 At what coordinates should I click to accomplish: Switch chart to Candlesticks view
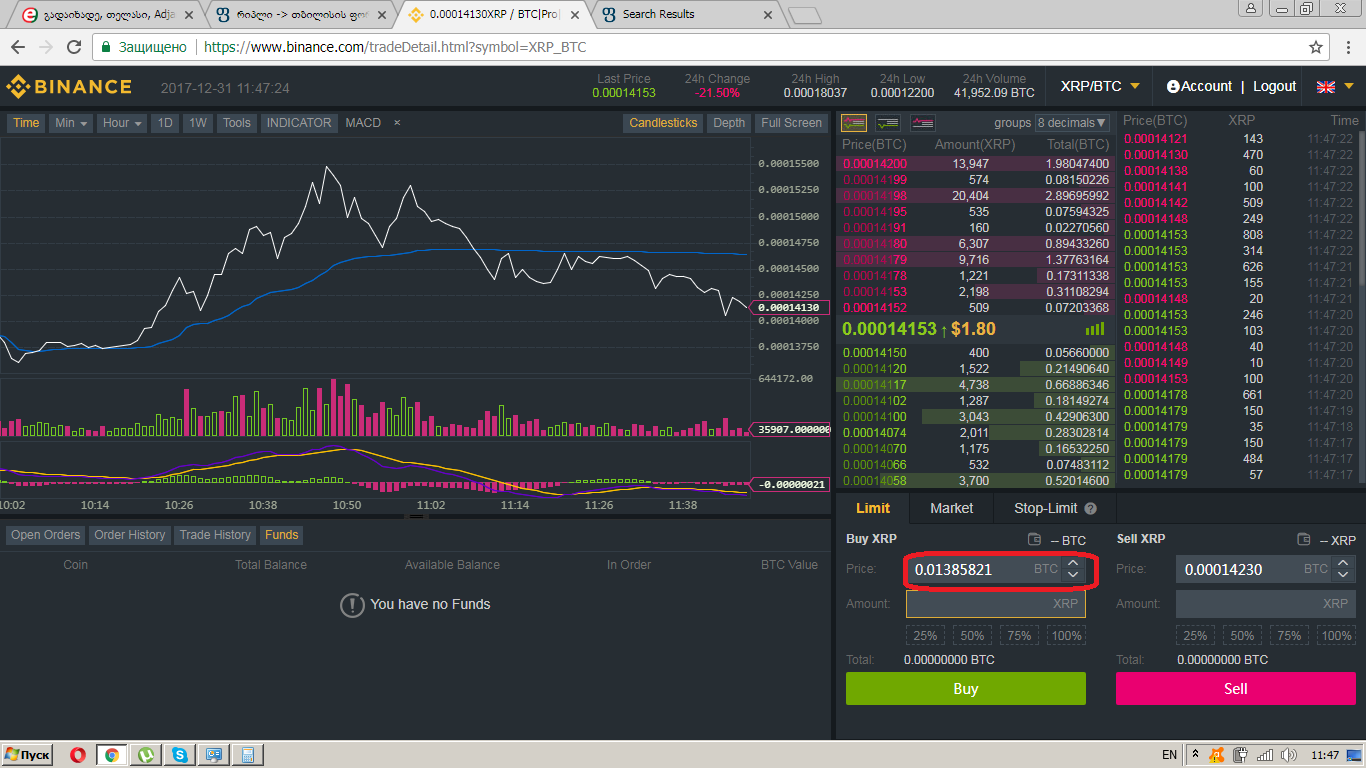click(663, 123)
